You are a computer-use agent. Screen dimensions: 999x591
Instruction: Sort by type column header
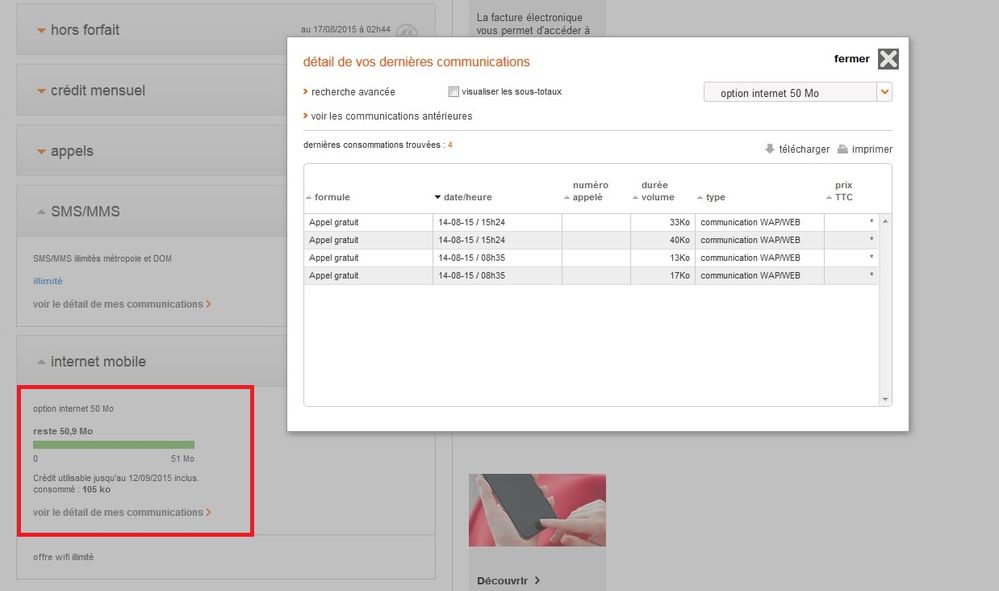(x=712, y=197)
